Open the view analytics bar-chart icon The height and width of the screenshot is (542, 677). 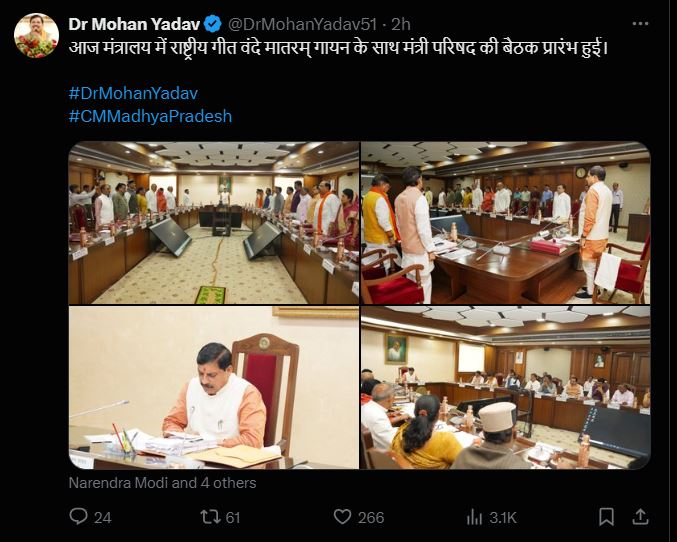(476, 516)
